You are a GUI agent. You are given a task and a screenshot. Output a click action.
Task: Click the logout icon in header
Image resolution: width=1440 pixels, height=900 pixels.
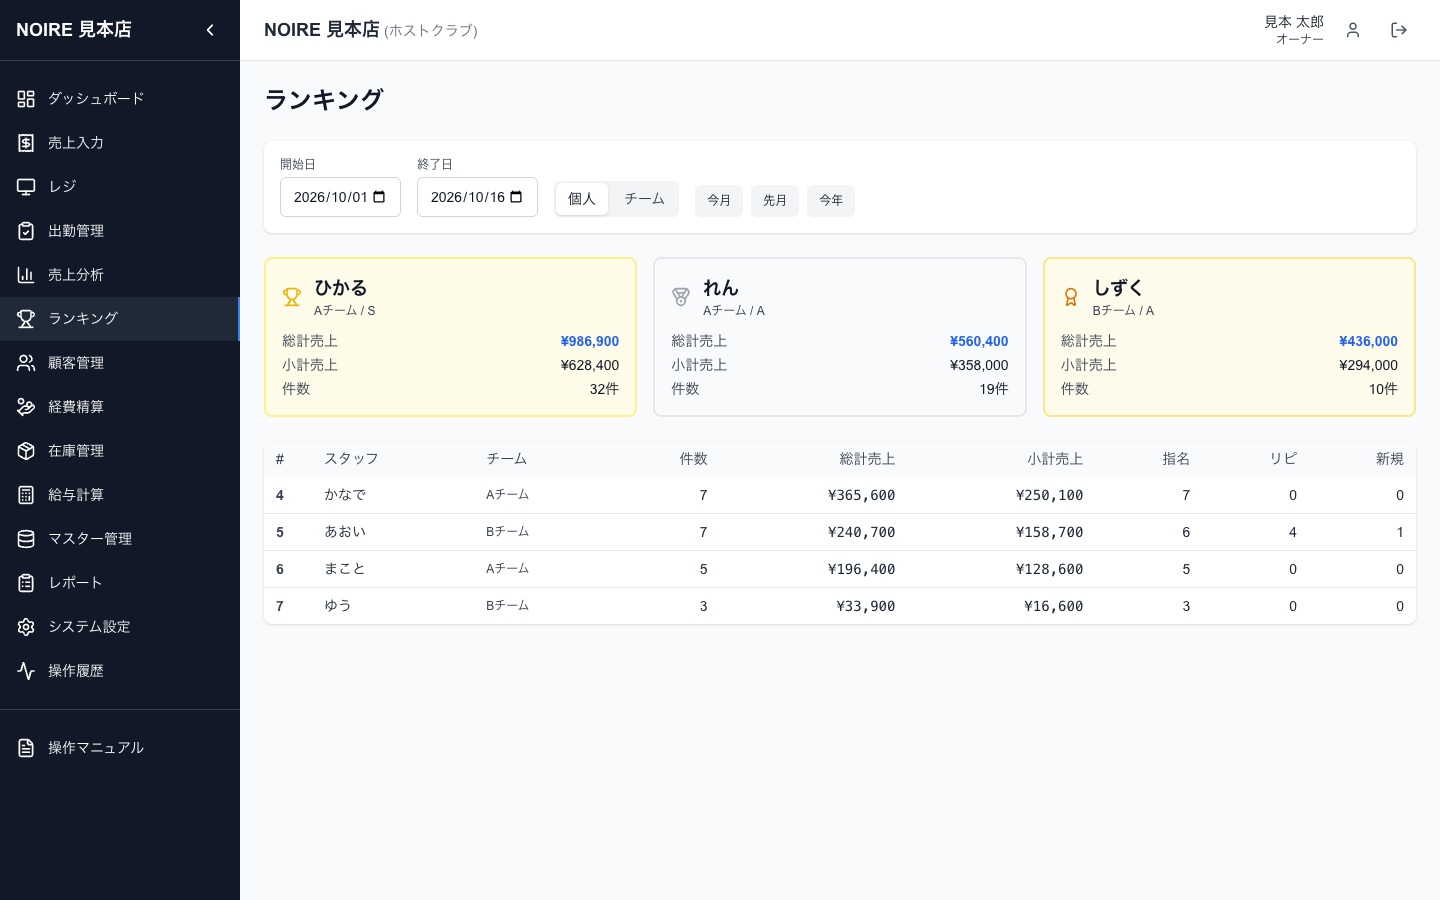point(1399,30)
